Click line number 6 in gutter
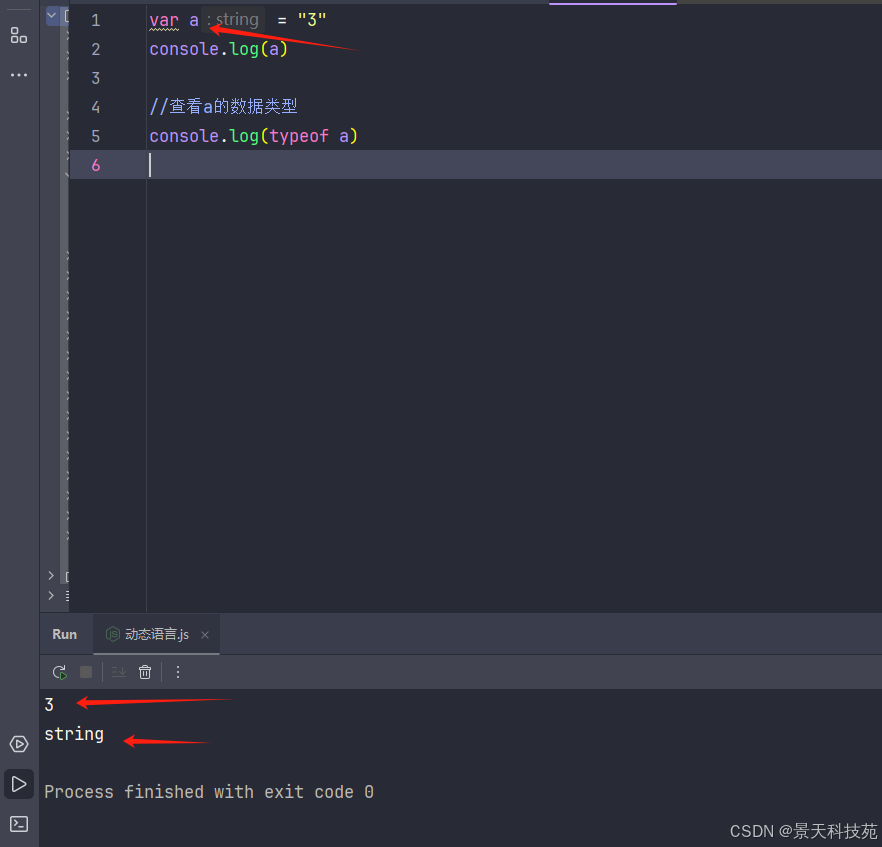882x847 pixels. point(96,165)
